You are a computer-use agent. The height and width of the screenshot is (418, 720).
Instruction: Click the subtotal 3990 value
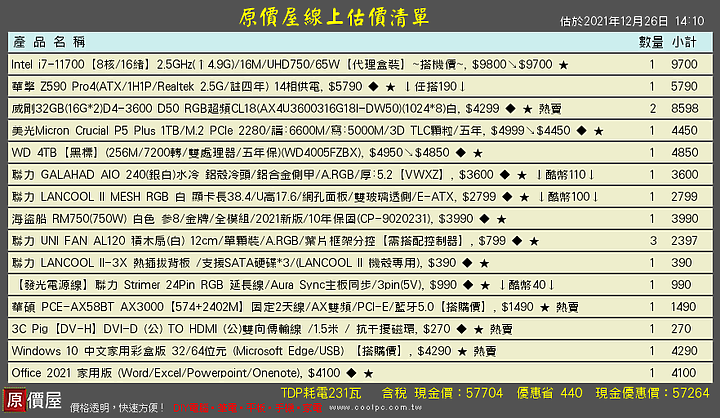click(684, 219)
